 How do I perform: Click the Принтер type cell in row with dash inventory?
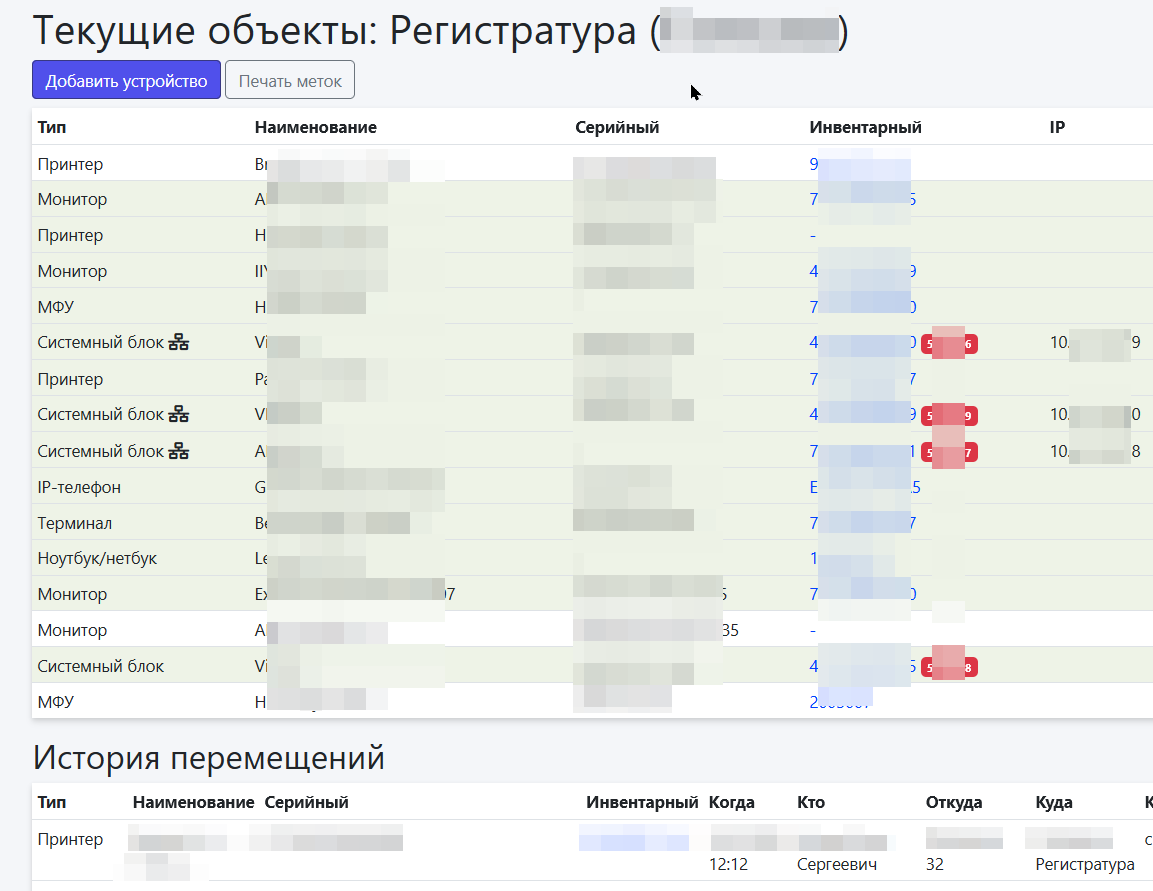coord(71,235)
